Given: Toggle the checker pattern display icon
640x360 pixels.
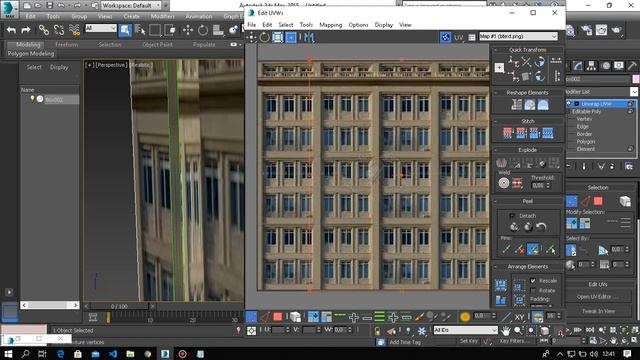Looking at the screenshot, I should coord(445,37).
